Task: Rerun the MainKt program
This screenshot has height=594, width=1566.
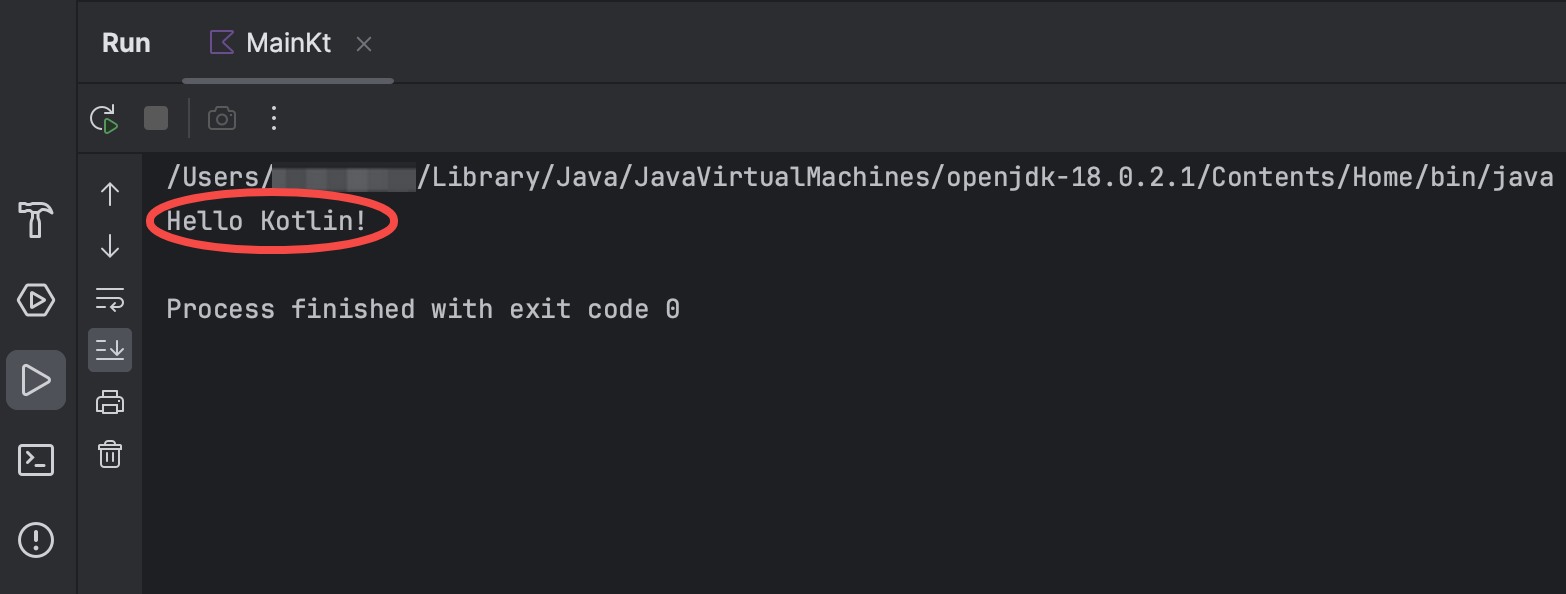Action: (x=105, y=119)
